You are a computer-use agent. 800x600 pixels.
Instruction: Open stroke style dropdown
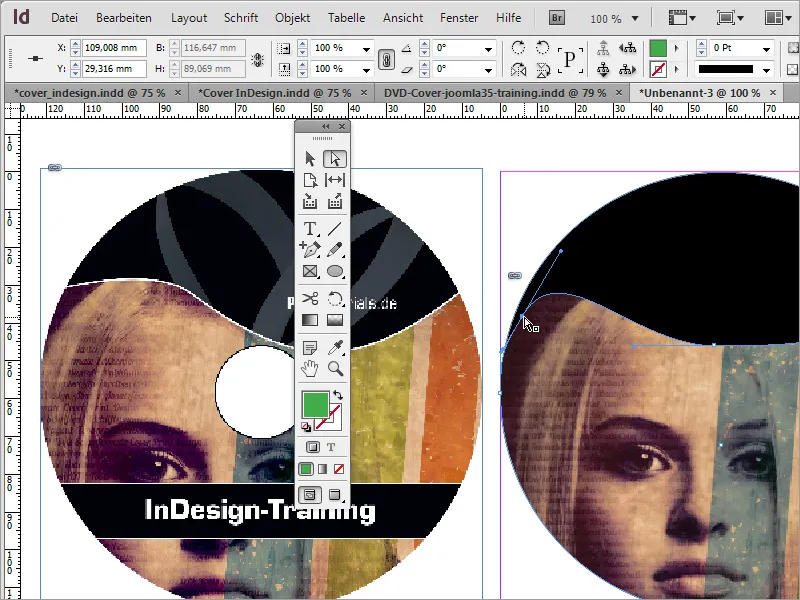click(766, 69)
